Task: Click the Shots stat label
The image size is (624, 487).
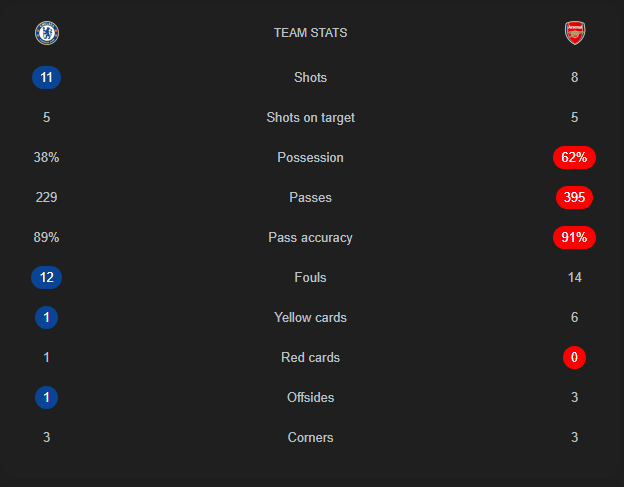Action: [x=311, y=77]
